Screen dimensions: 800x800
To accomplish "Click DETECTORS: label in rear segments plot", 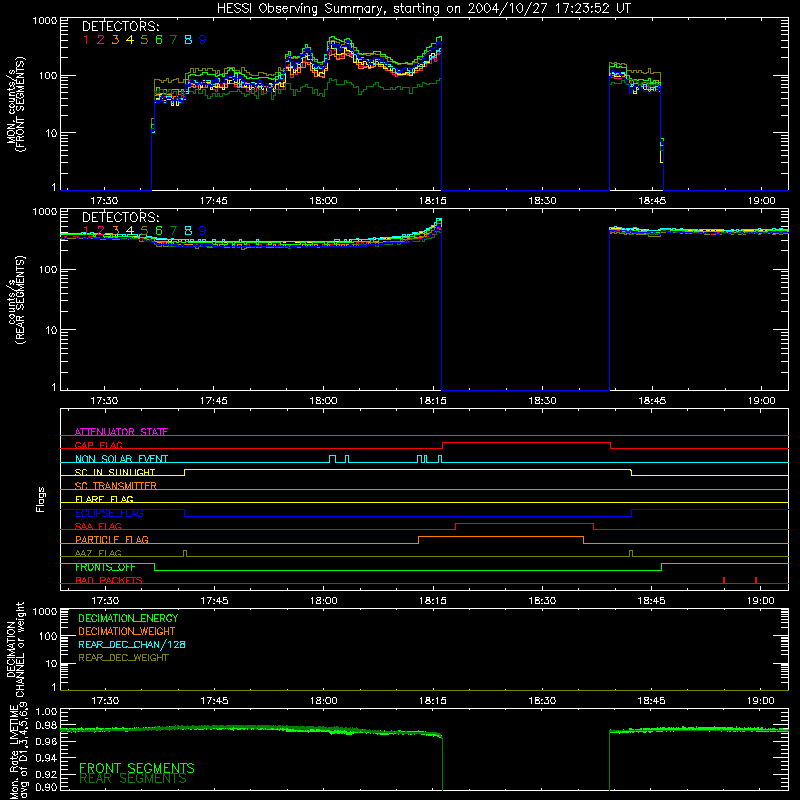I will [x=120, y=218].
